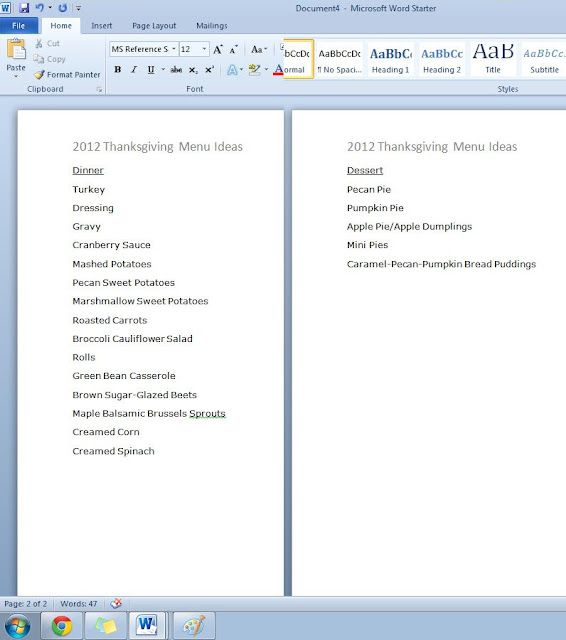This screenshot has width=566, height=640.
Task: Apply the Normal style
Action: [x=297, y=59]
